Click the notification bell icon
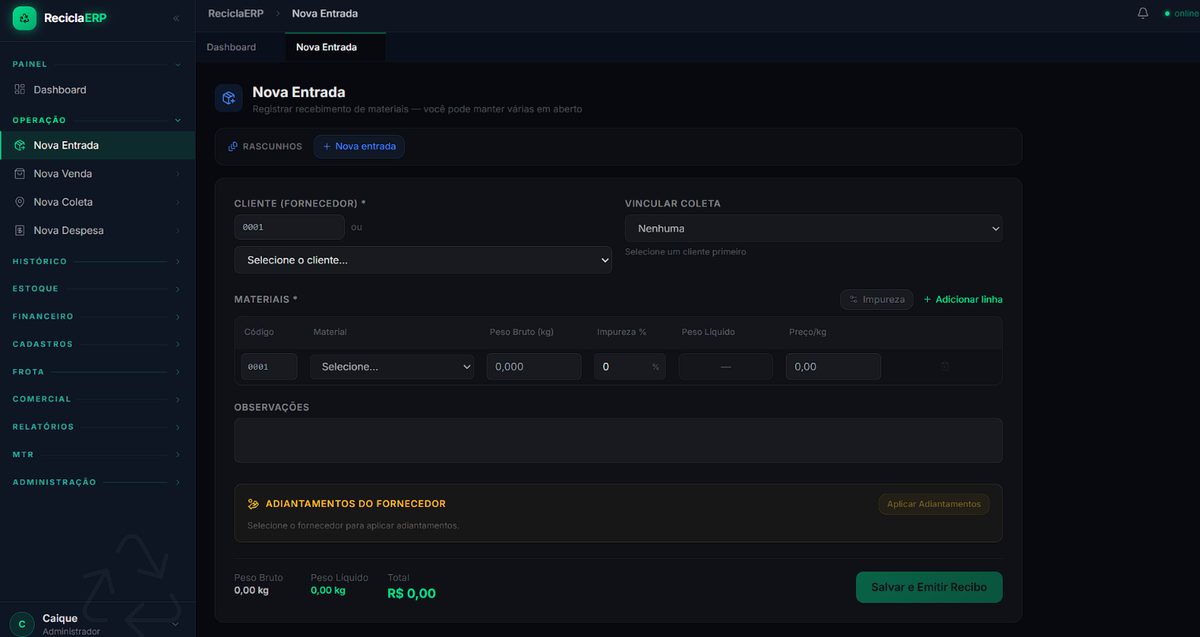Image resolution: width=1200 pixels, height=637 pixels. coord(1143,13)
